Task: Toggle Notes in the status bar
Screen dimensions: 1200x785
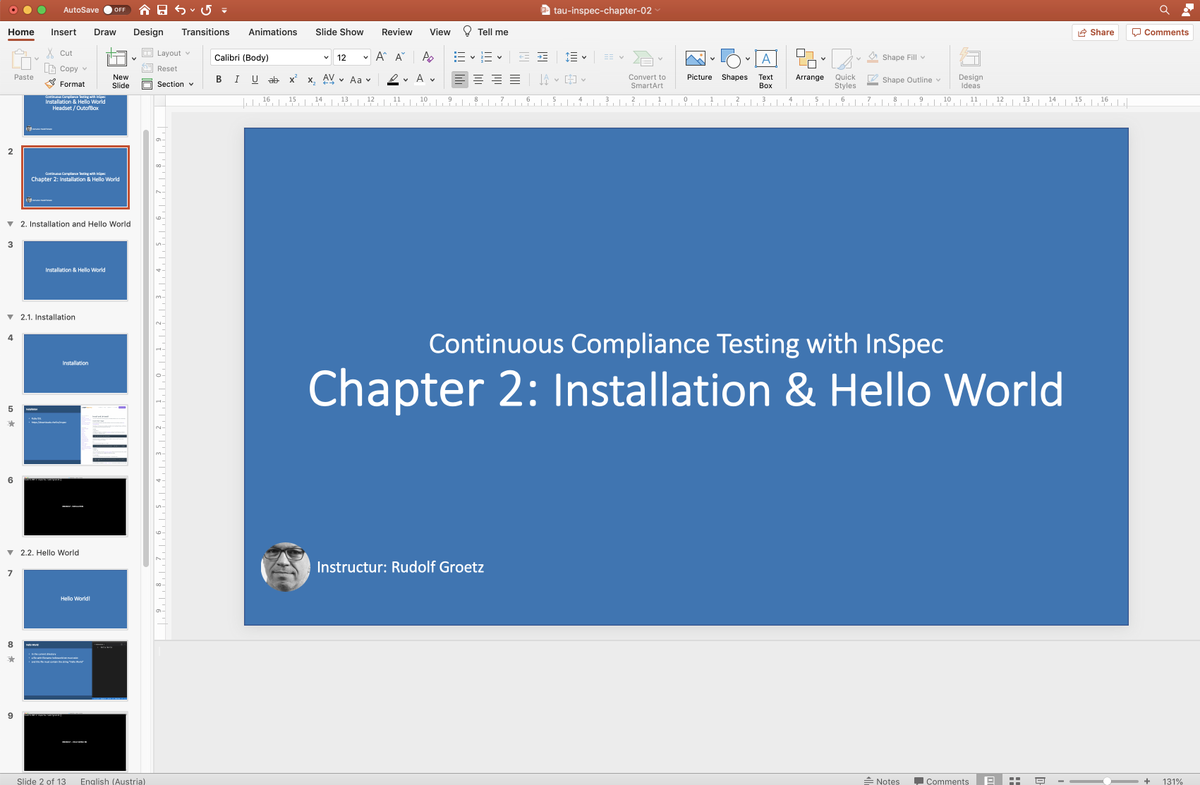Action: click(x=882, y=780)
